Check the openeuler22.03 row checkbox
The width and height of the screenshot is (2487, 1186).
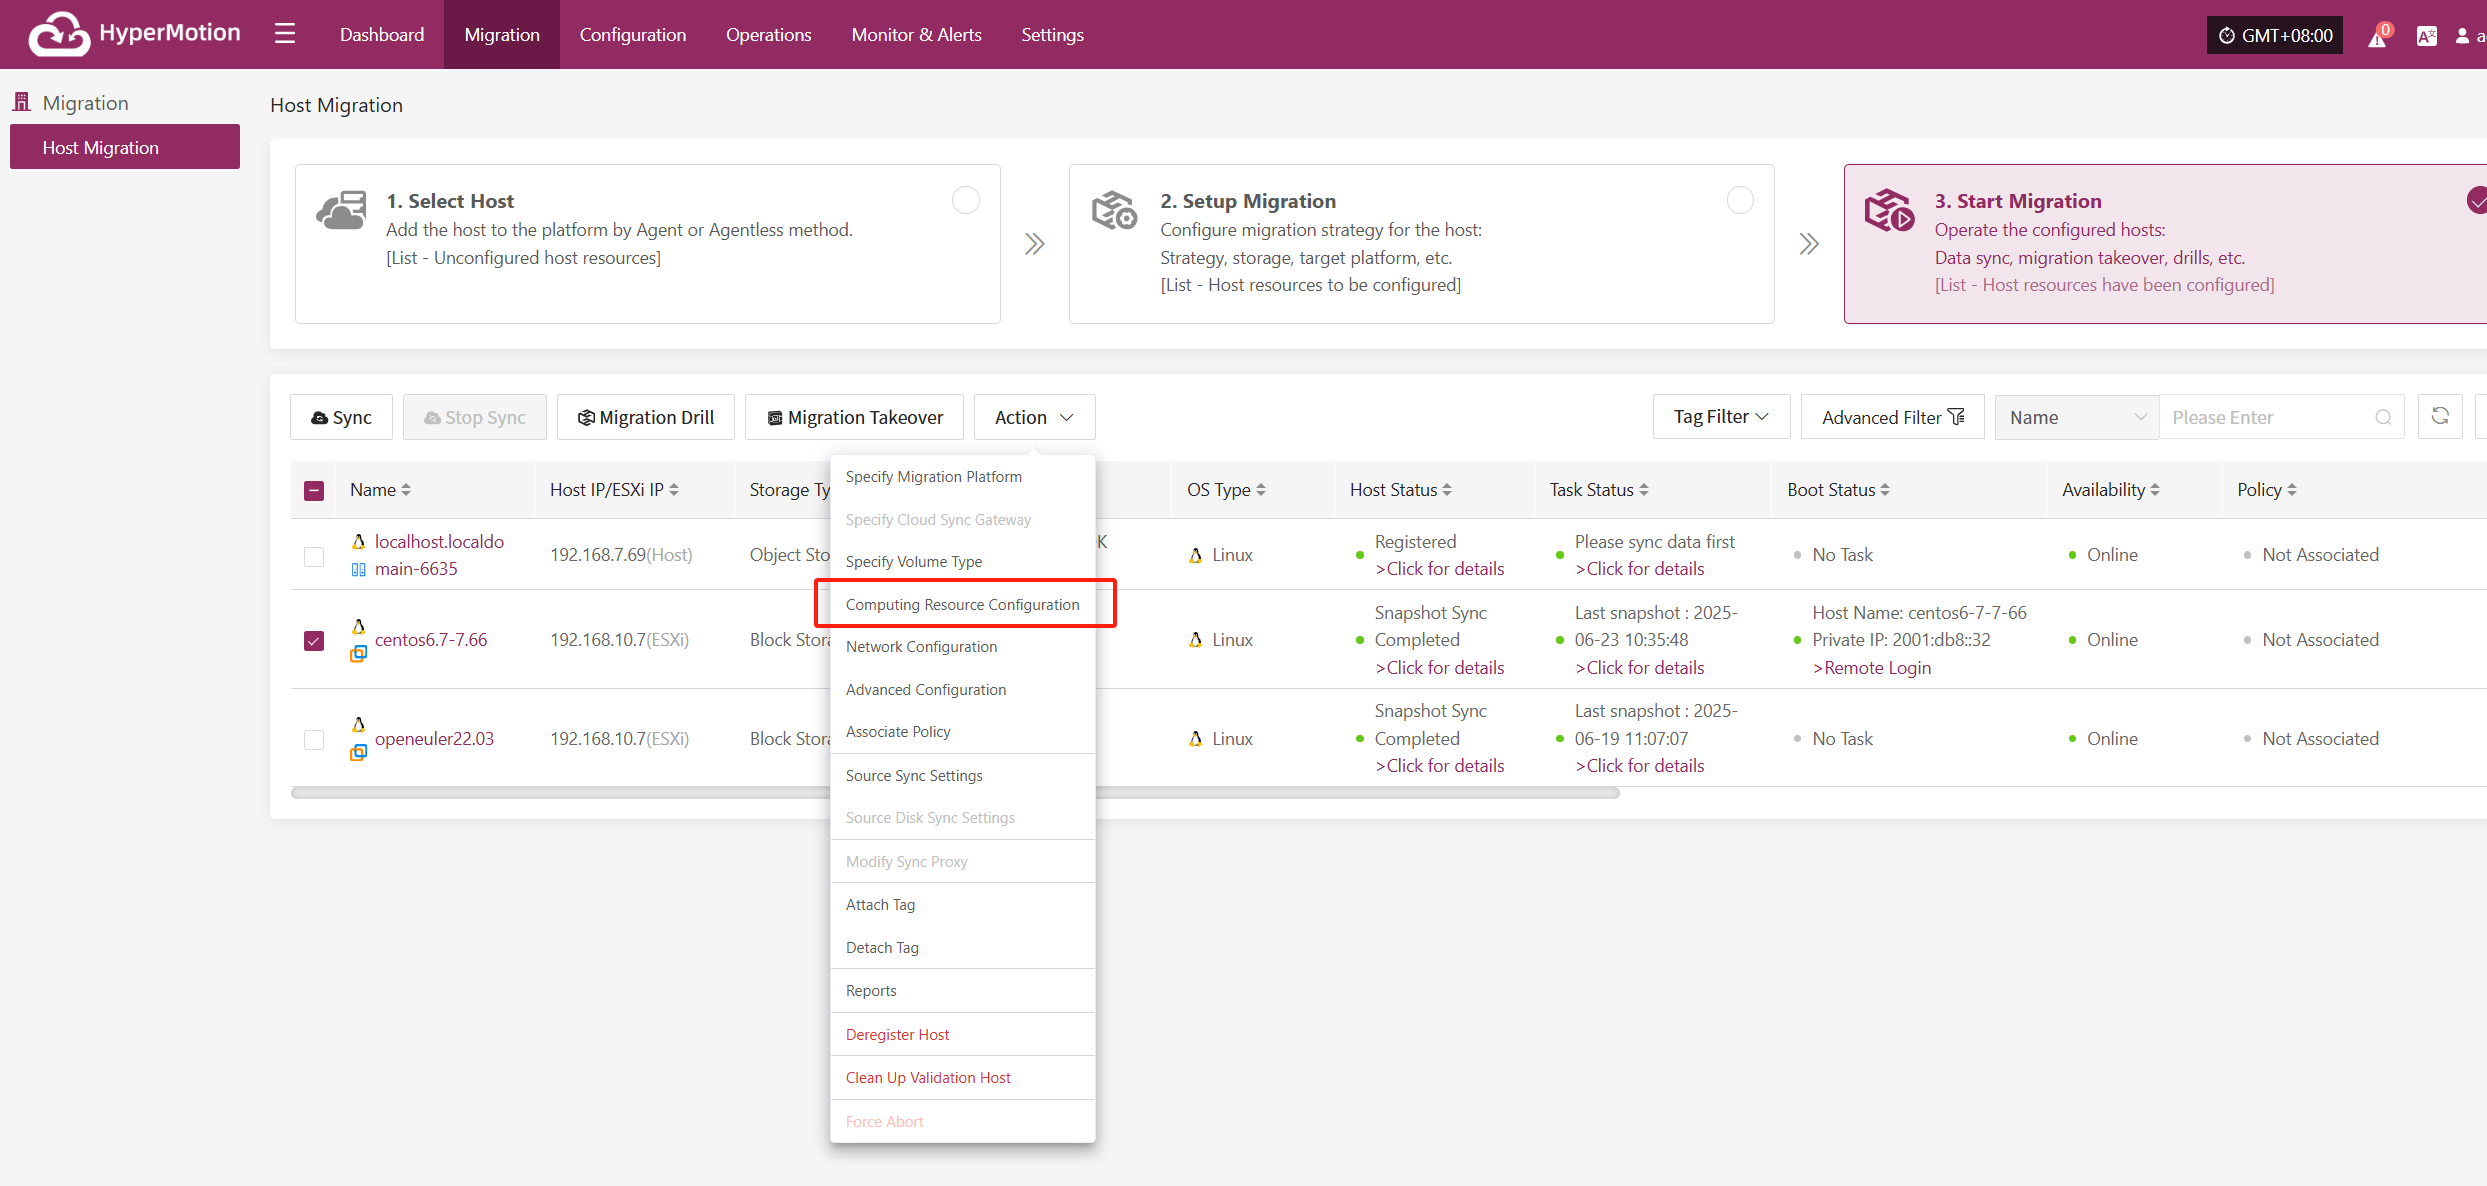coord(314,739)
